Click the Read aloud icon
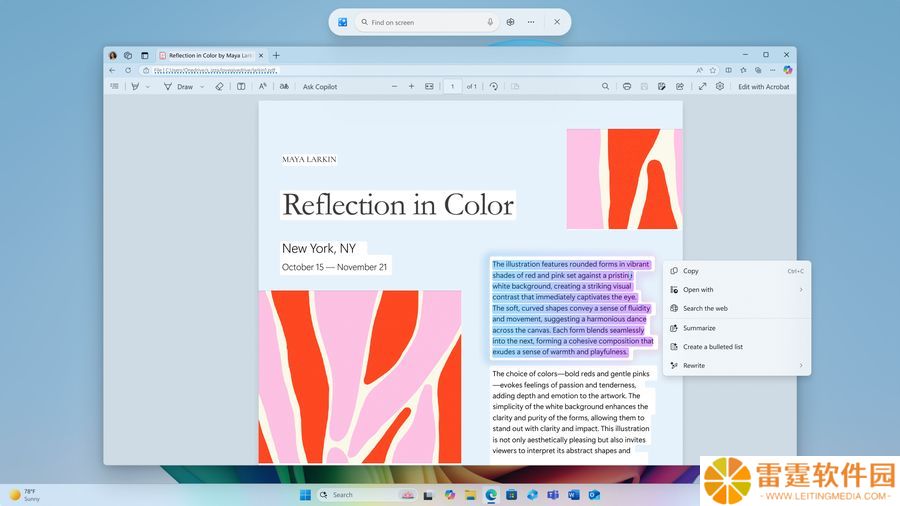The height and width of the screenshot is (506, 900). coord(262,87)
